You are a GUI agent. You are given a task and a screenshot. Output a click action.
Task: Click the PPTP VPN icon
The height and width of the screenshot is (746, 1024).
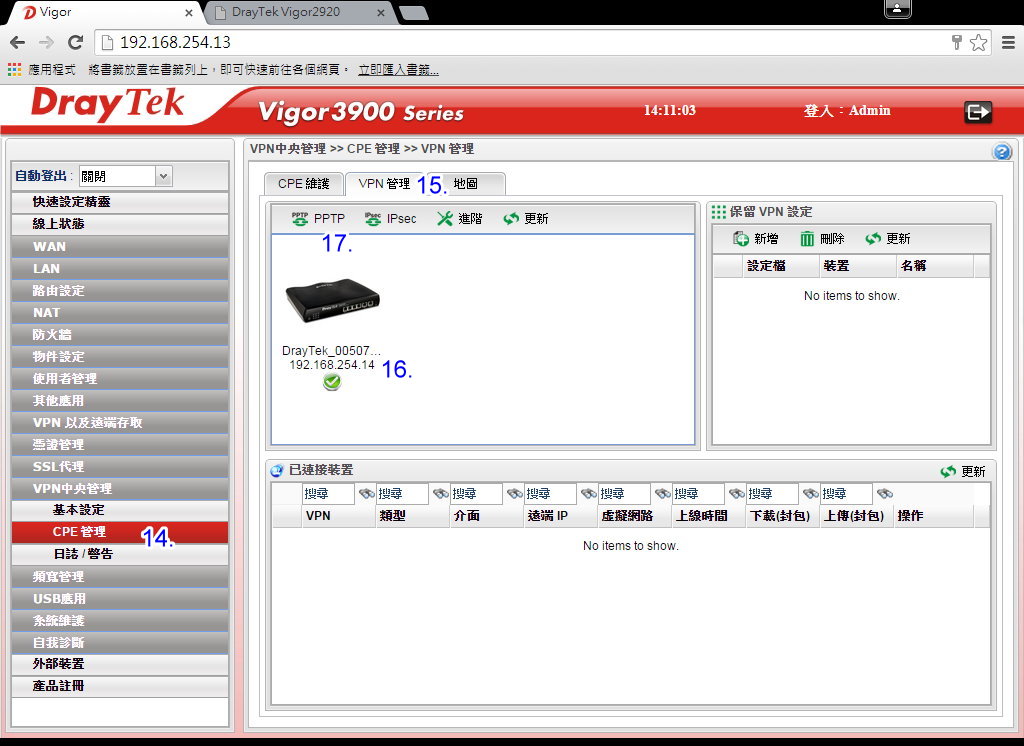300,219
